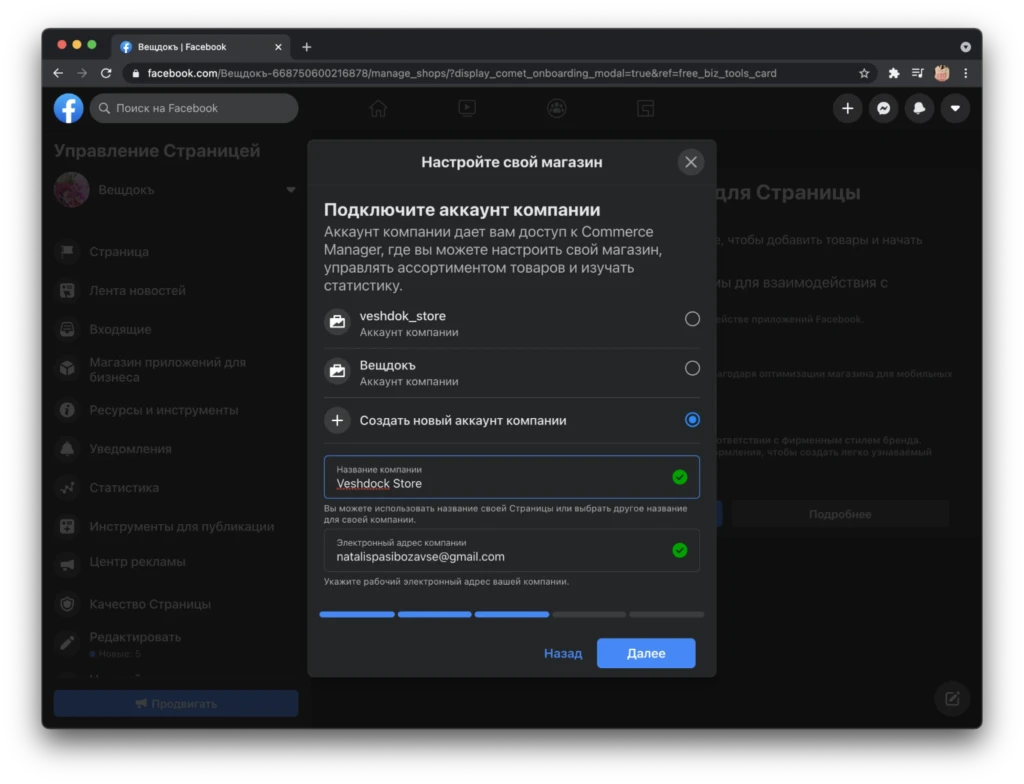The height and width of the screenshot is (784, 1024).
Task: Click the Статистика chart icon
Action: pos(67,488)
